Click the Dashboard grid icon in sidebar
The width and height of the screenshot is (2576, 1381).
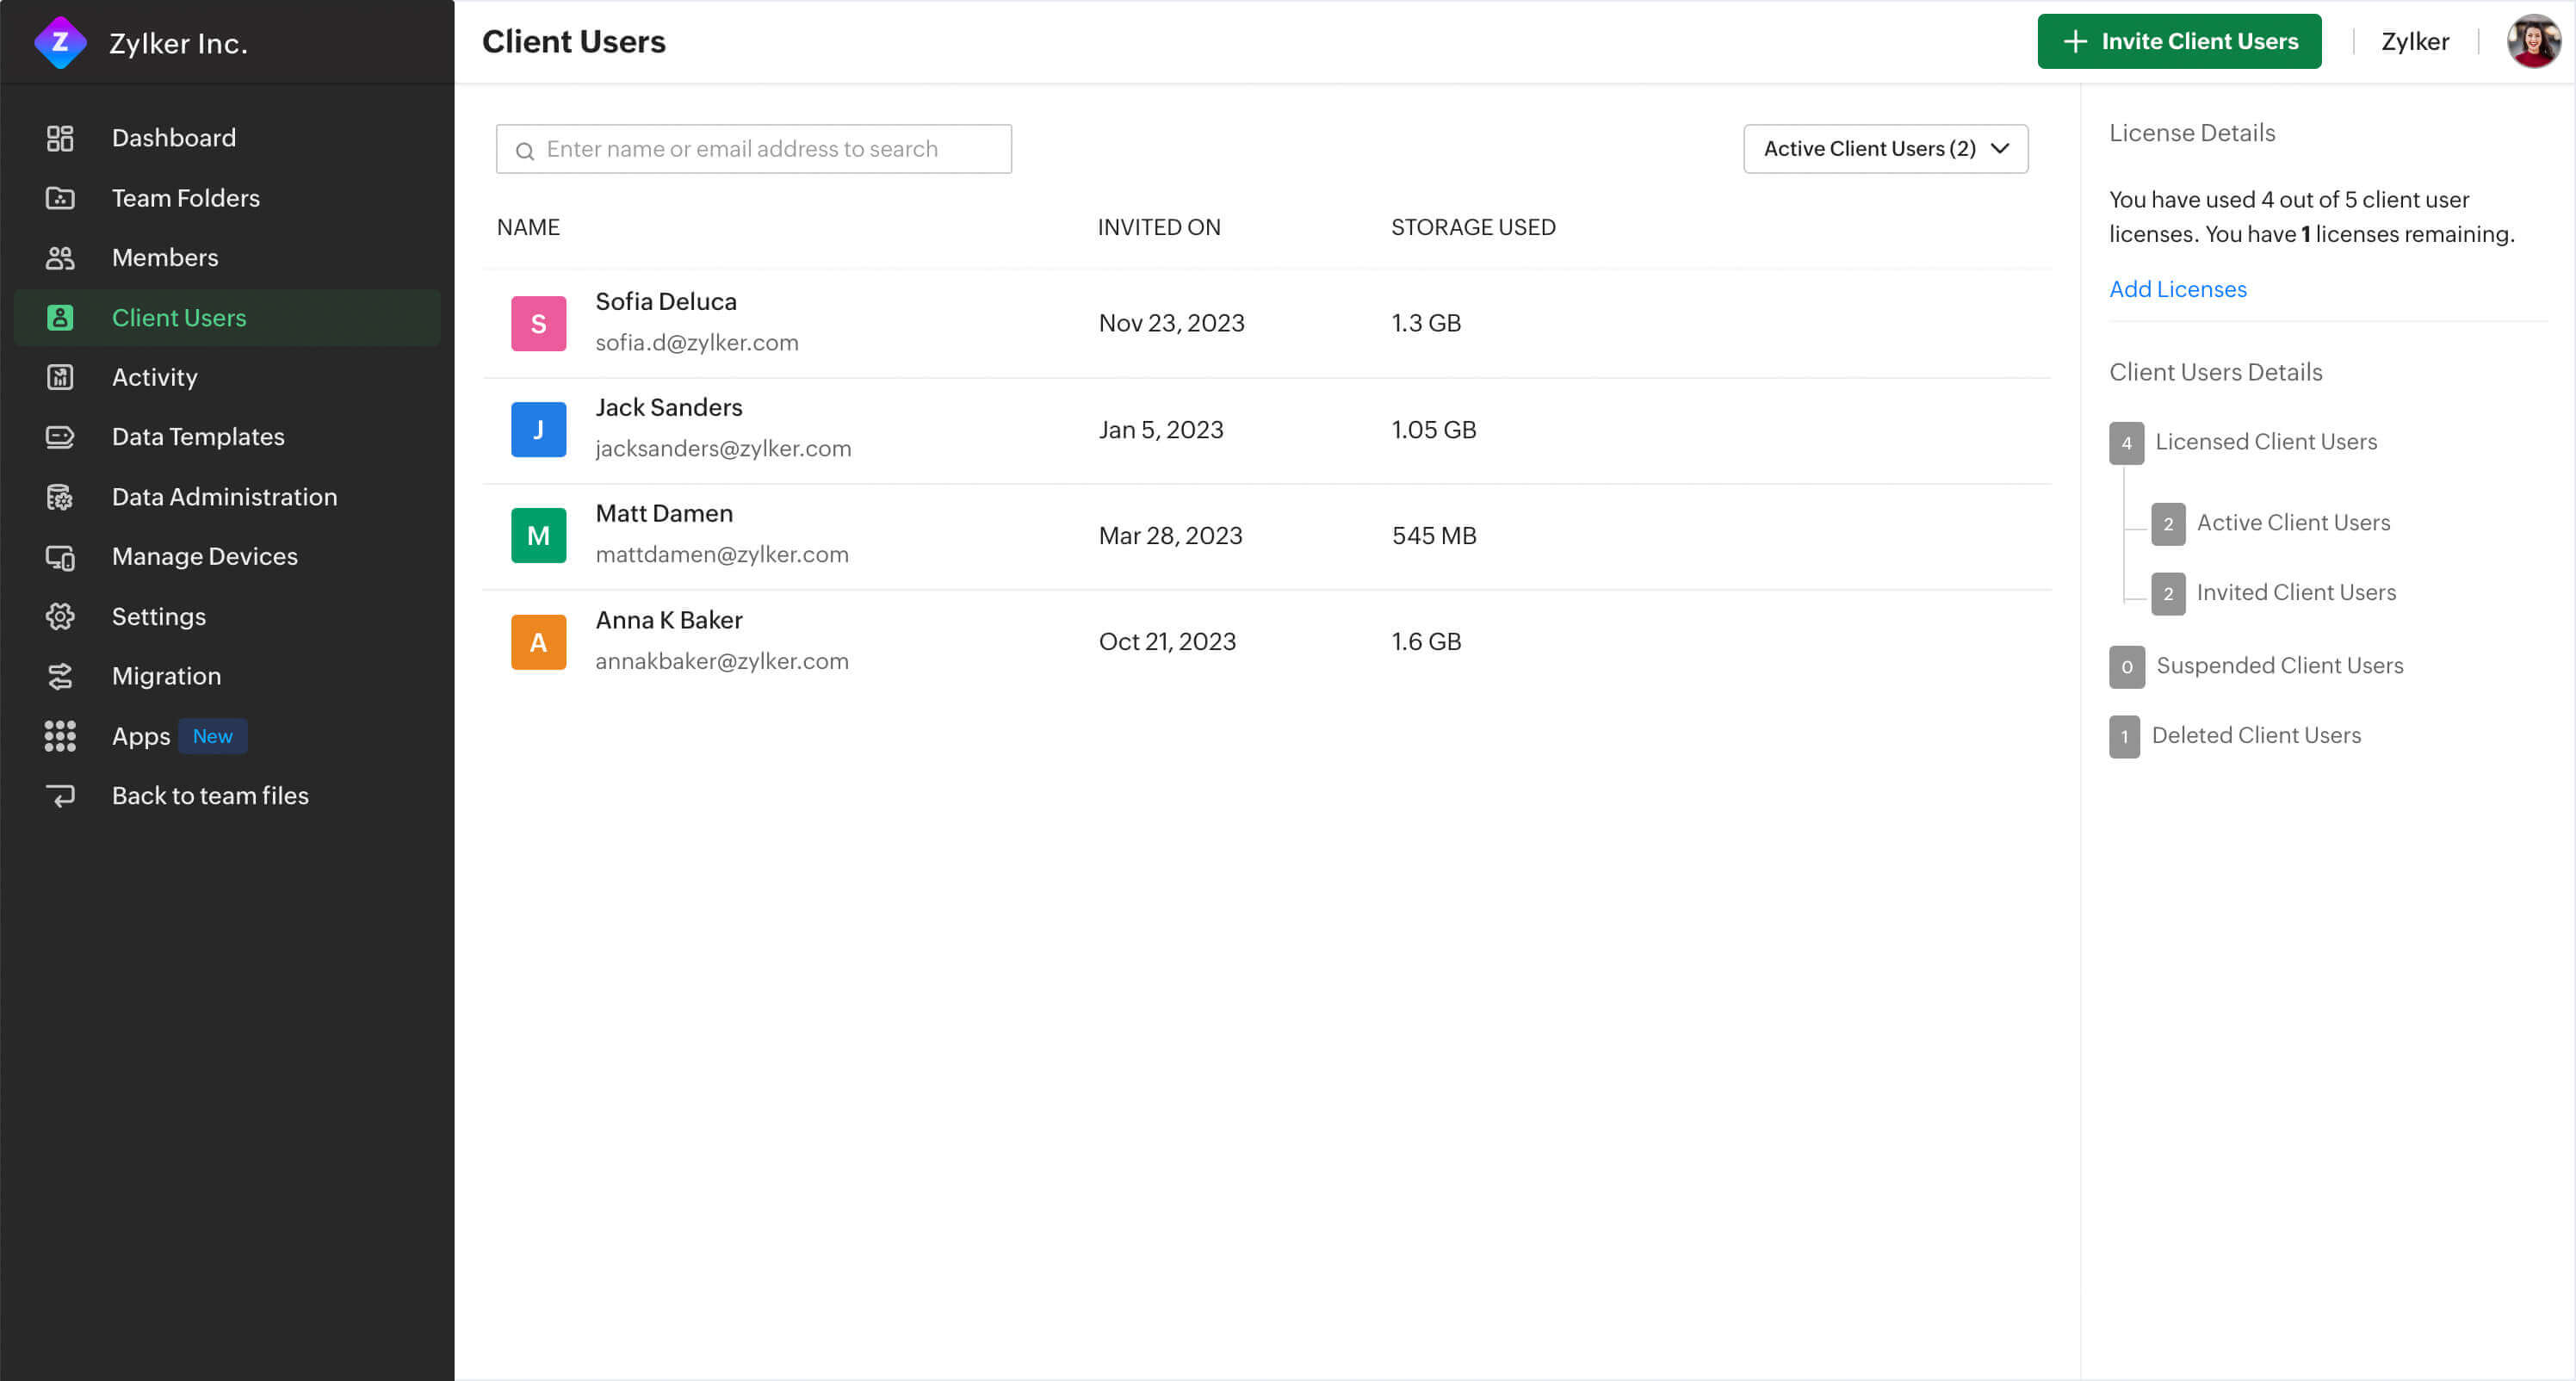click(60, 138)
